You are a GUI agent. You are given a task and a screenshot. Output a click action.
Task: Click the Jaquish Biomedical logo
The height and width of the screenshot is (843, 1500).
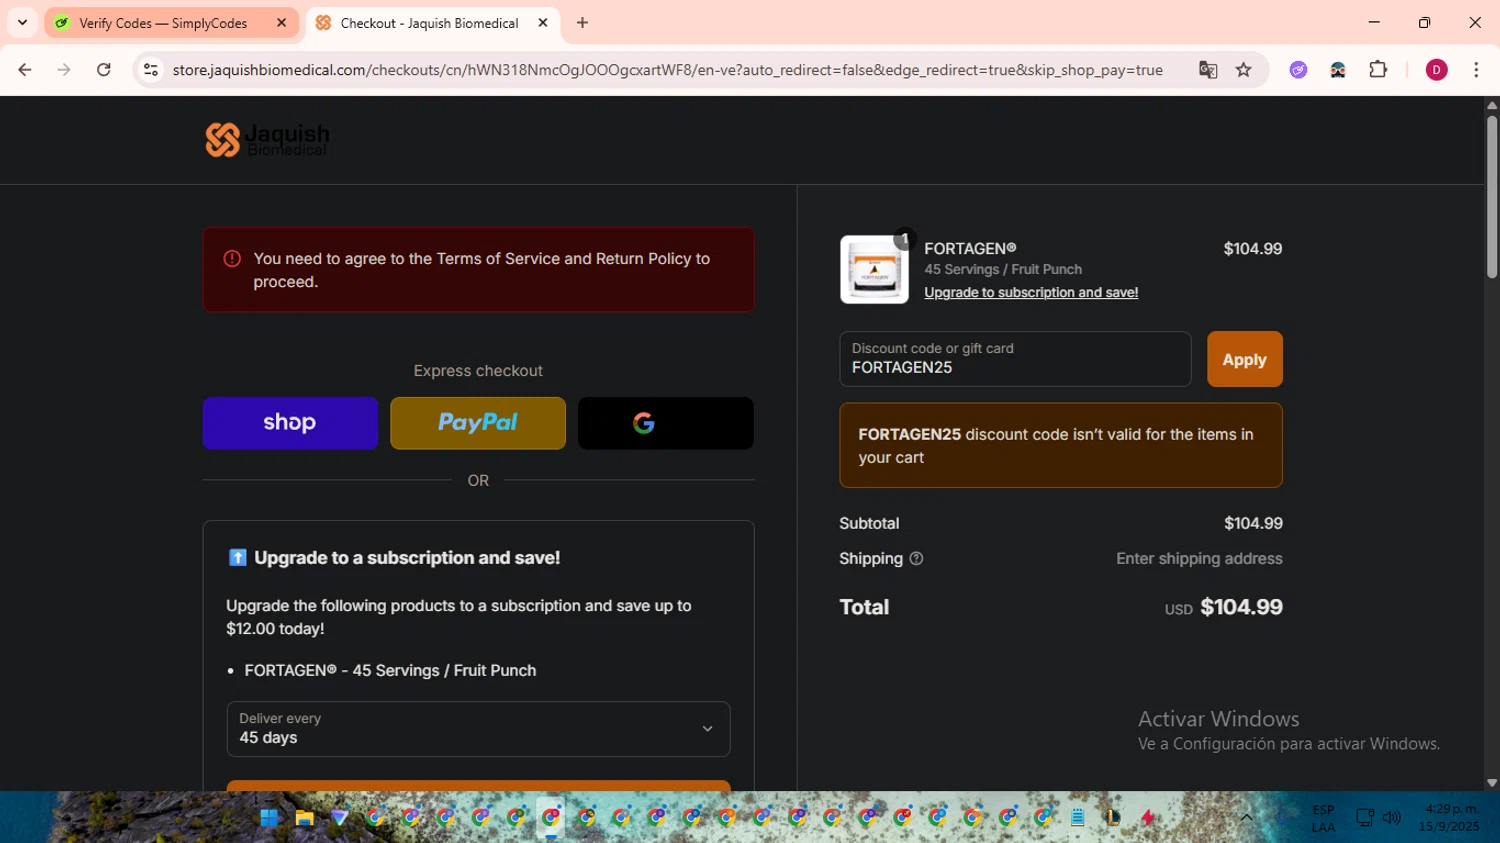267,140
